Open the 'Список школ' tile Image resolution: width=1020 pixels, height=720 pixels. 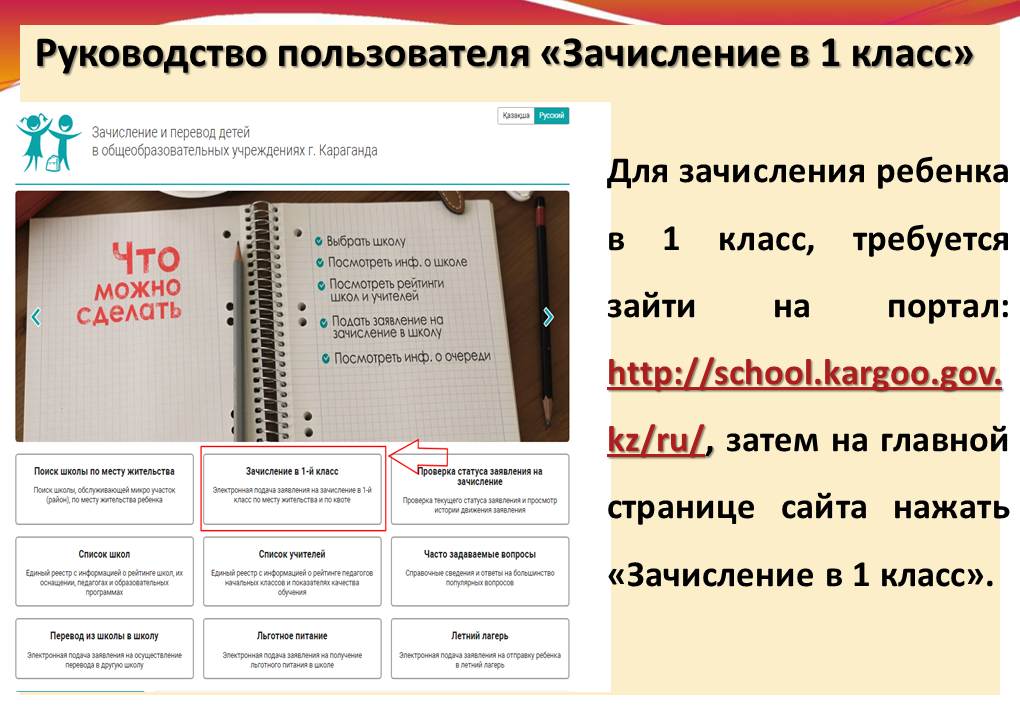[104, 571]
